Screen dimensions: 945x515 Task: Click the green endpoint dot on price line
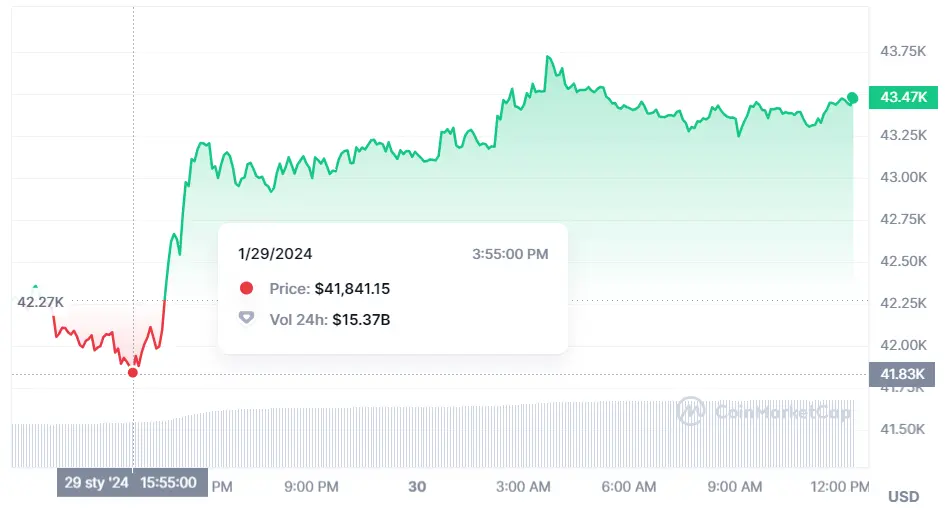coord(852,98)
